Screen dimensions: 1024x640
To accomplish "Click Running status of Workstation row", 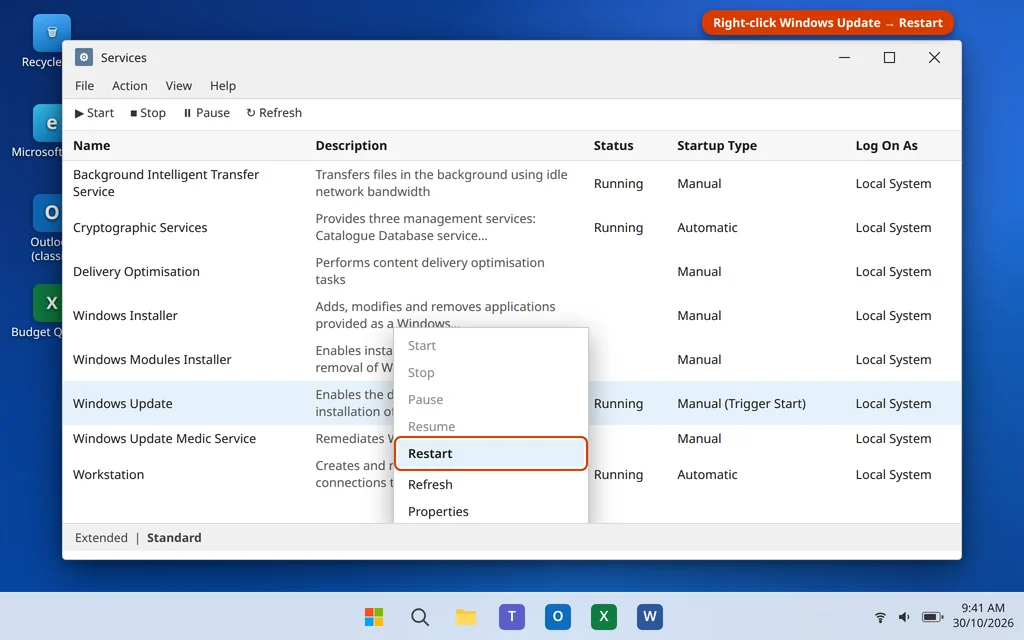I will [x=618, y=474].
